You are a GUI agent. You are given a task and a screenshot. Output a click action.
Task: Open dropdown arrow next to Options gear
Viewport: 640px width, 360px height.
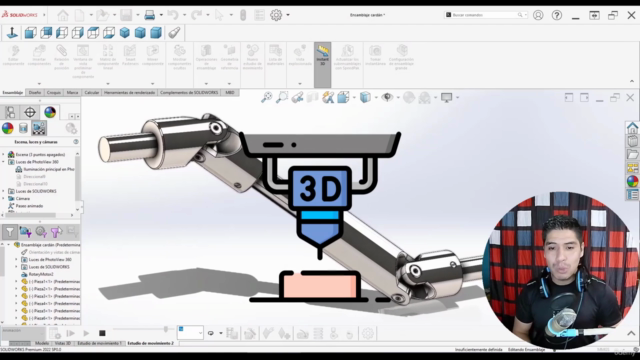288,15
